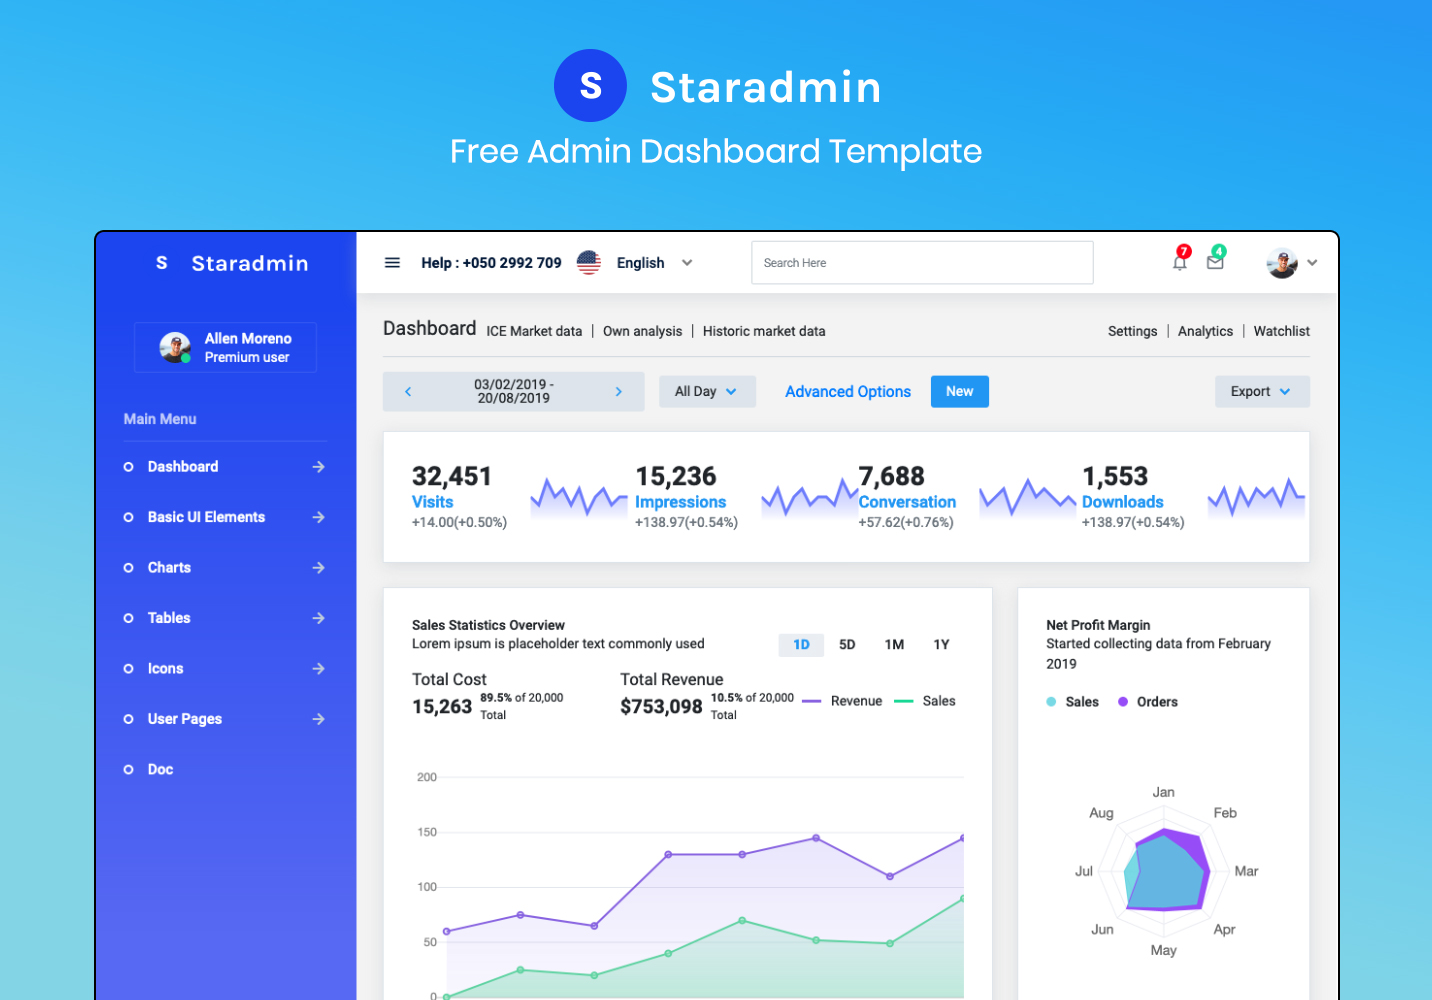
Task: Toggle Orders legend in Net Profit Margin
Action: pyautogui.click(x=1148, y=702)
